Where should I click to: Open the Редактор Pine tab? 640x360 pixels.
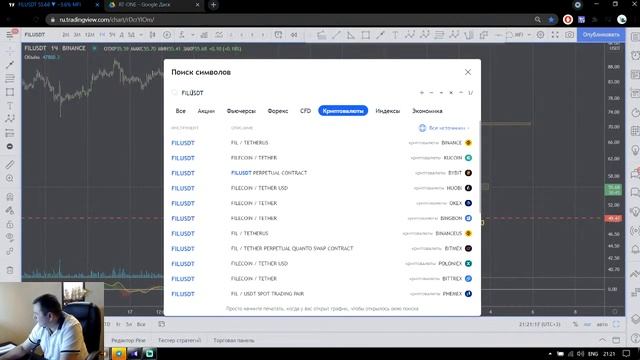coord(128,340)
